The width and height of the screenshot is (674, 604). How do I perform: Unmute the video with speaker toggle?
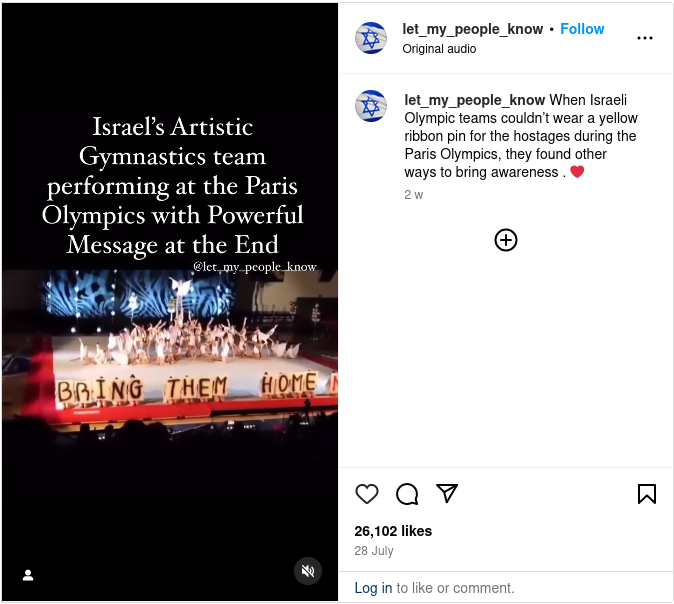coord(308,571)
